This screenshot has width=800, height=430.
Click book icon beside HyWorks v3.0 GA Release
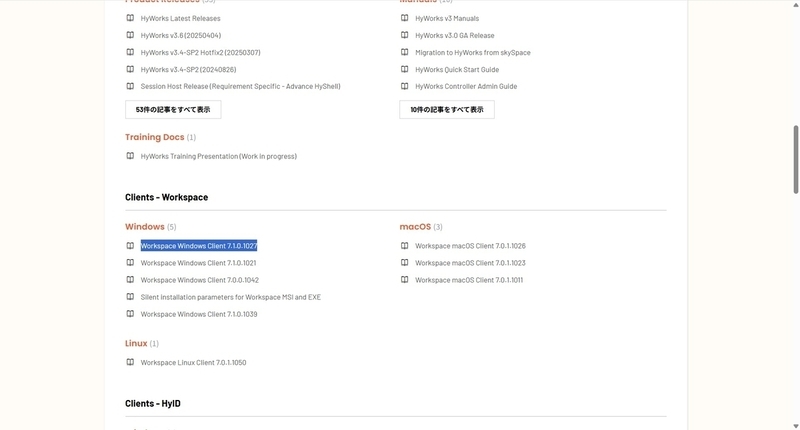click(x=405, y=35)
